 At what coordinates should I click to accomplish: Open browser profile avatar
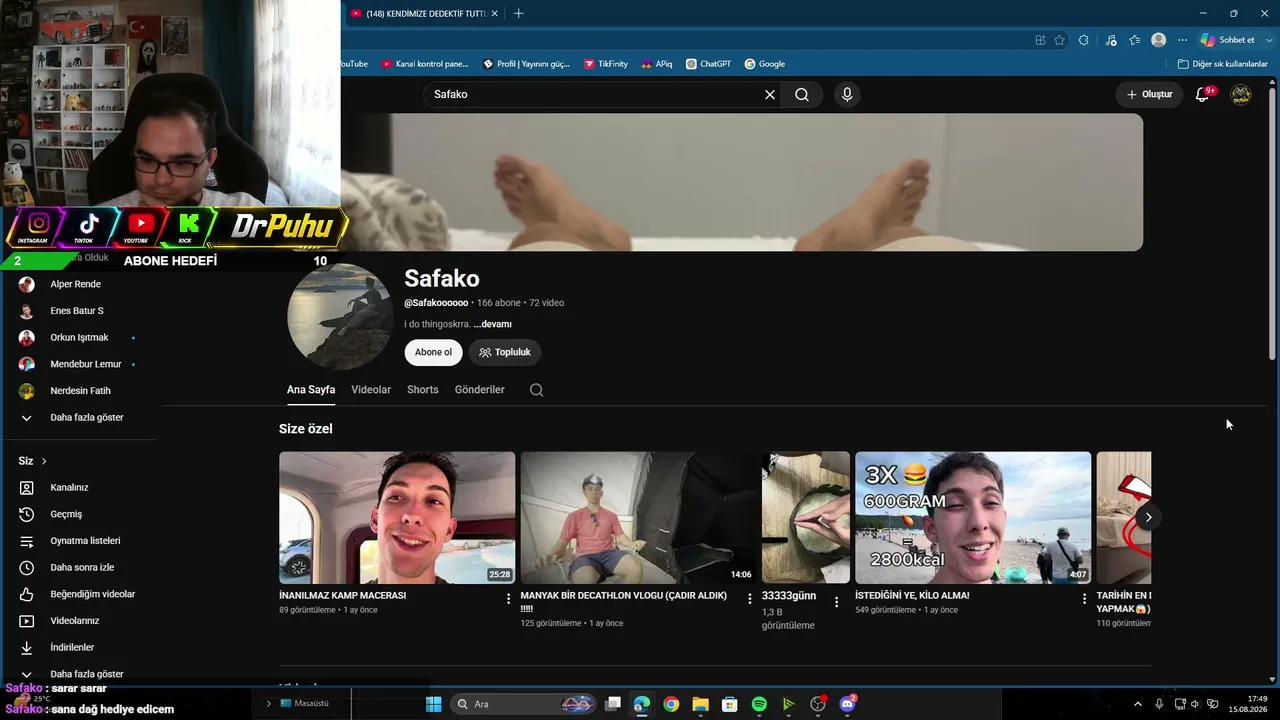click(x=1159, y=40)
